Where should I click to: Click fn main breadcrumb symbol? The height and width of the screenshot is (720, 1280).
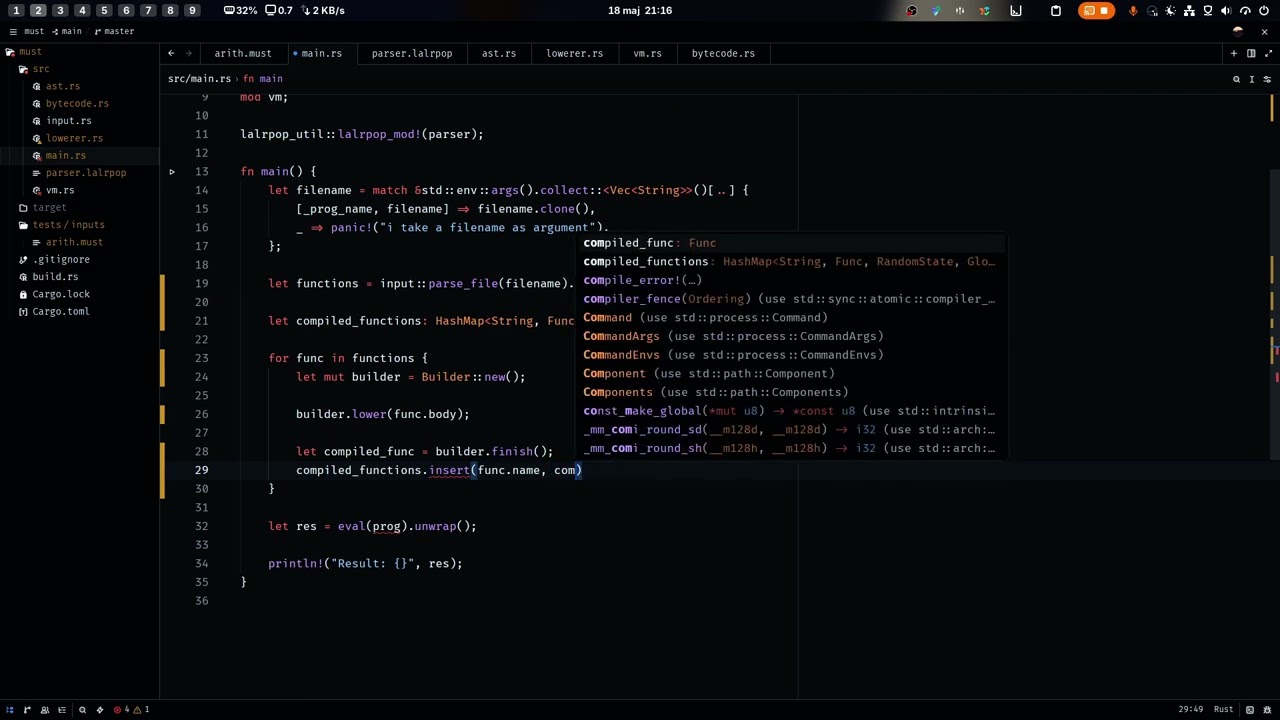tap(264, 79)
